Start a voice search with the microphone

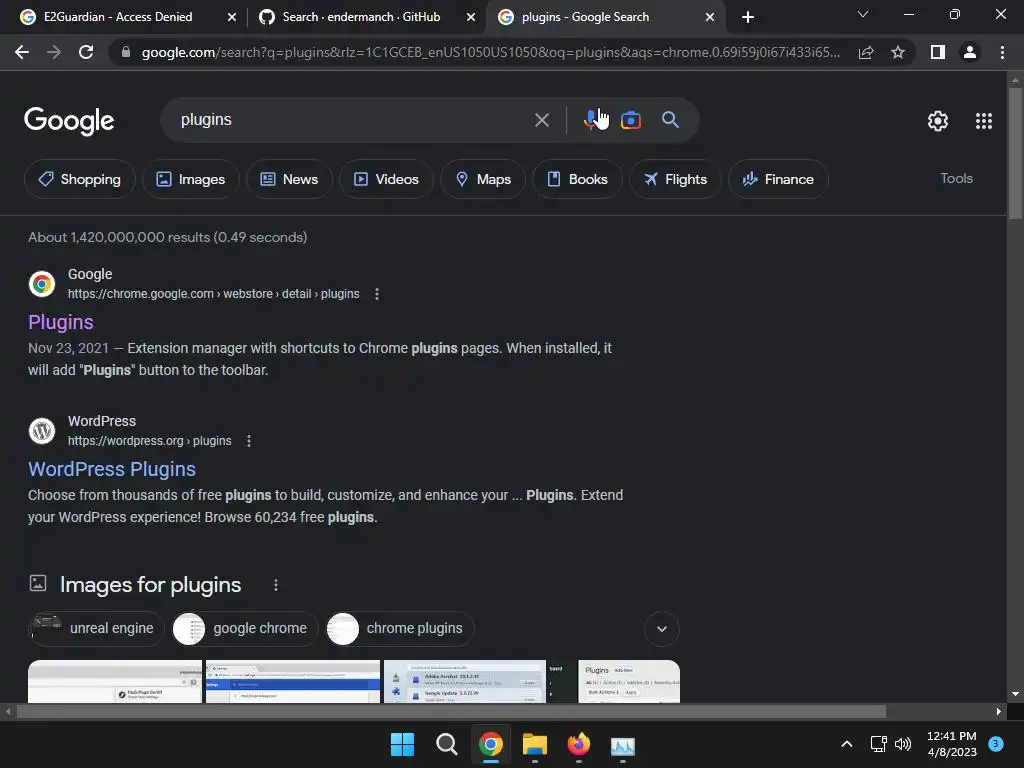click(593, 120)
